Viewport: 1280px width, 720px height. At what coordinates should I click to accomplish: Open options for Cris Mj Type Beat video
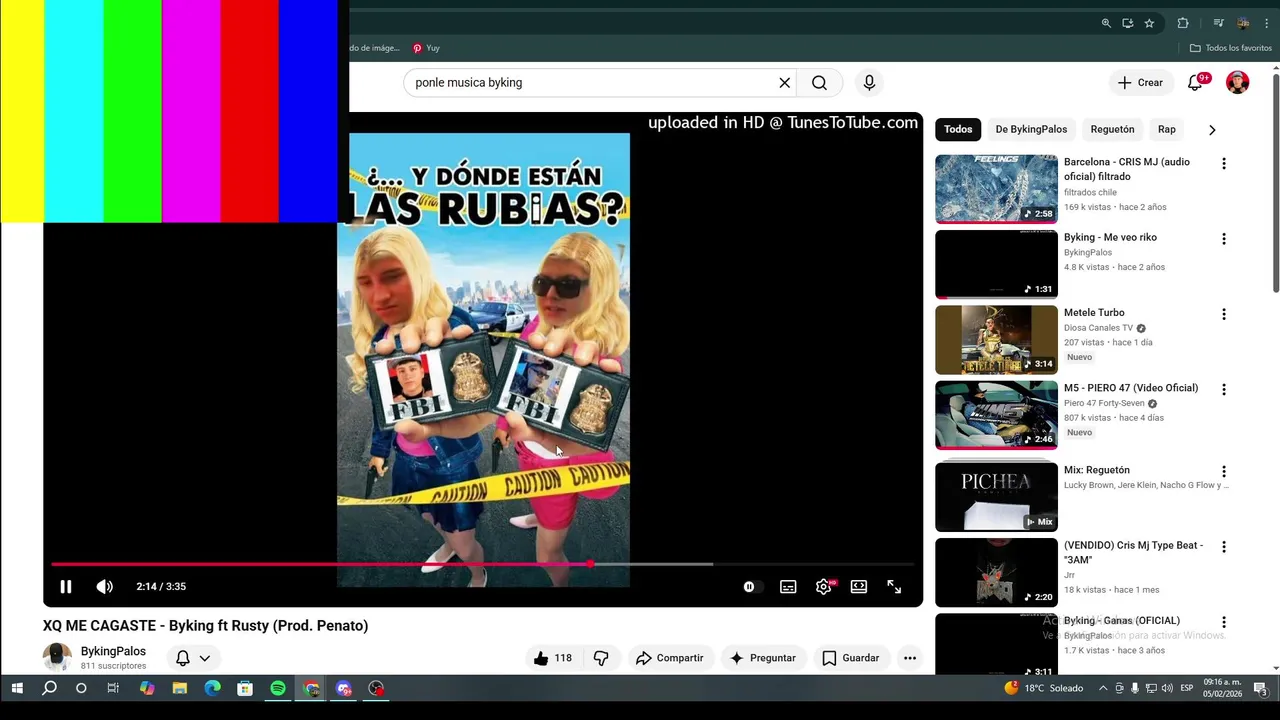(x=1223, y=547)
